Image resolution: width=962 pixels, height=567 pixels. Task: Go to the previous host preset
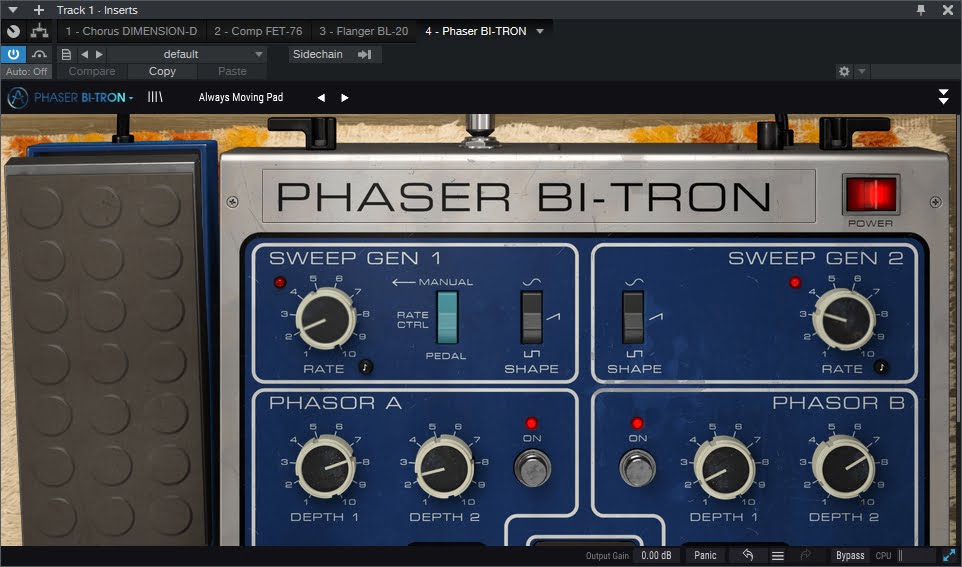click(85, 54)
